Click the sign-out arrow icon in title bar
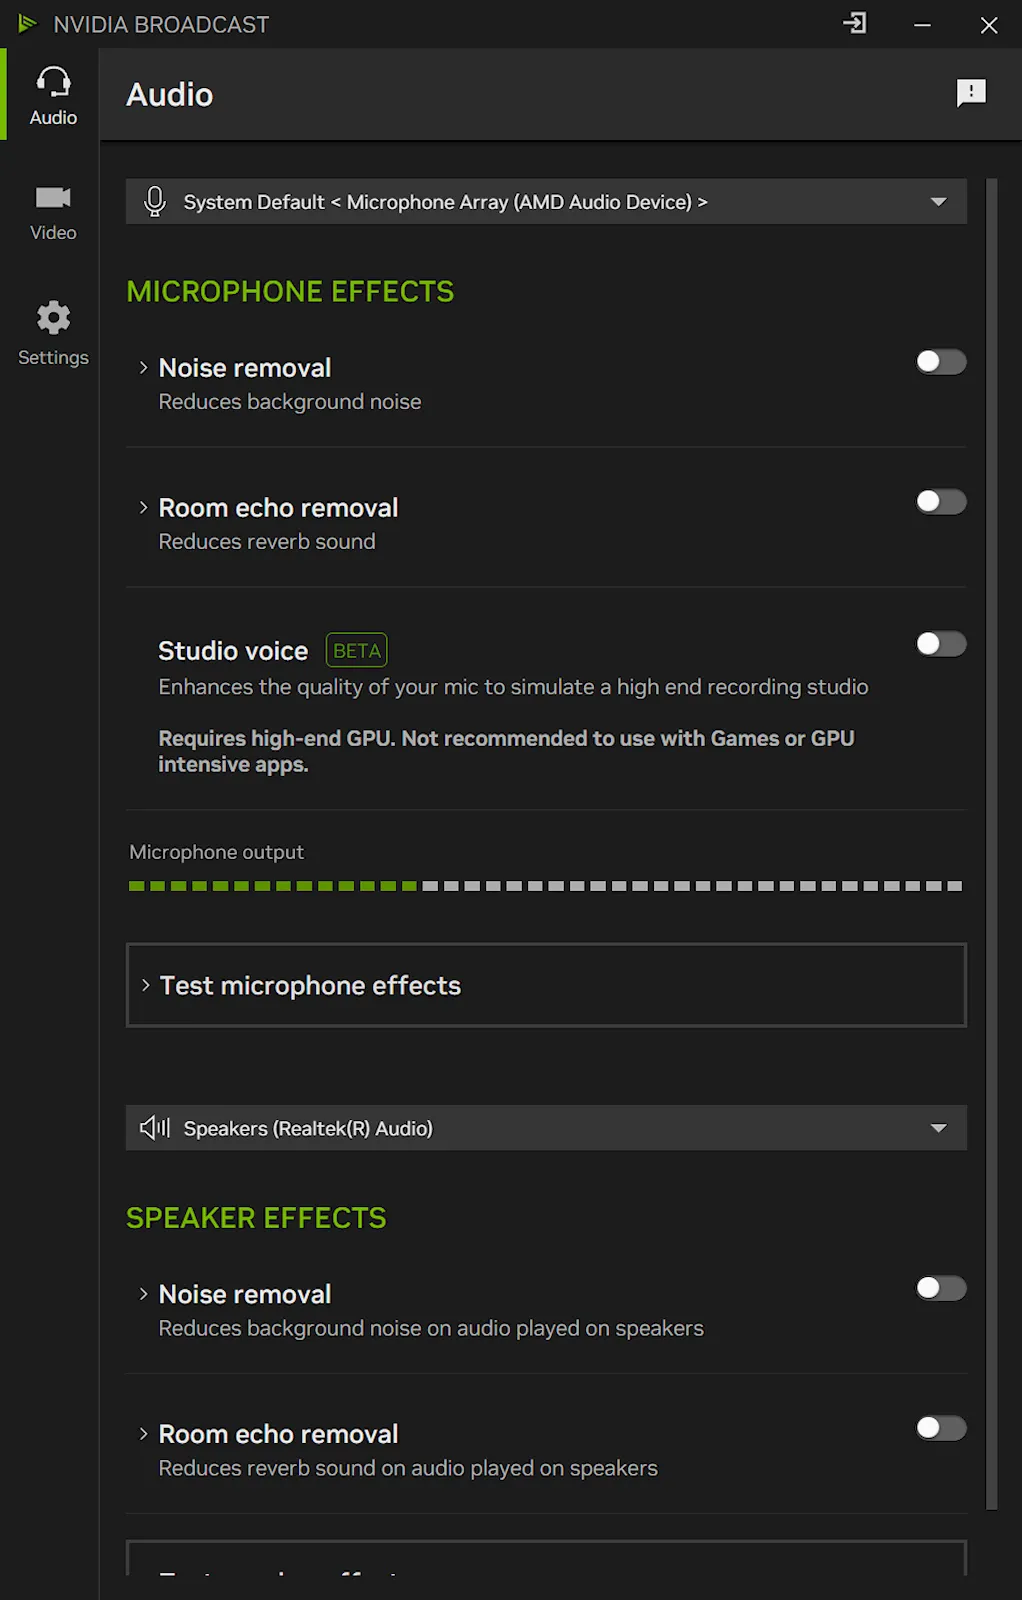The image size is (1022, 1600). [855, 24]
